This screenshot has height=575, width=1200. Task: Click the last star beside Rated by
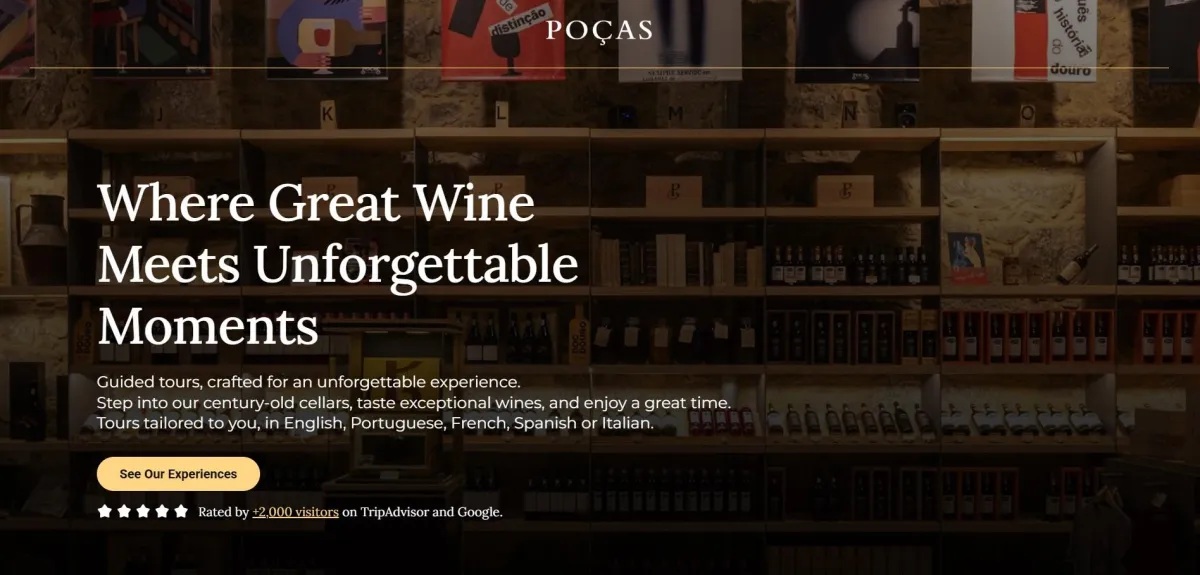181,511
